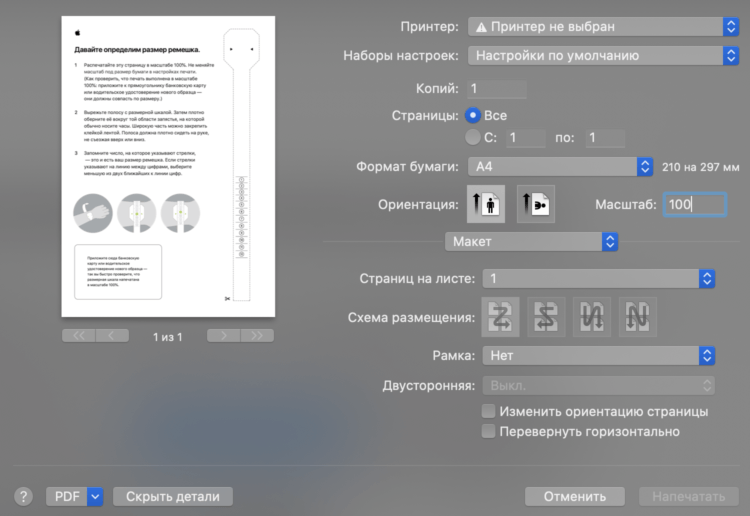This screenshot has height=516, width=750.
Task: Open the help question mark button
Action: click(x=23, y=496)
